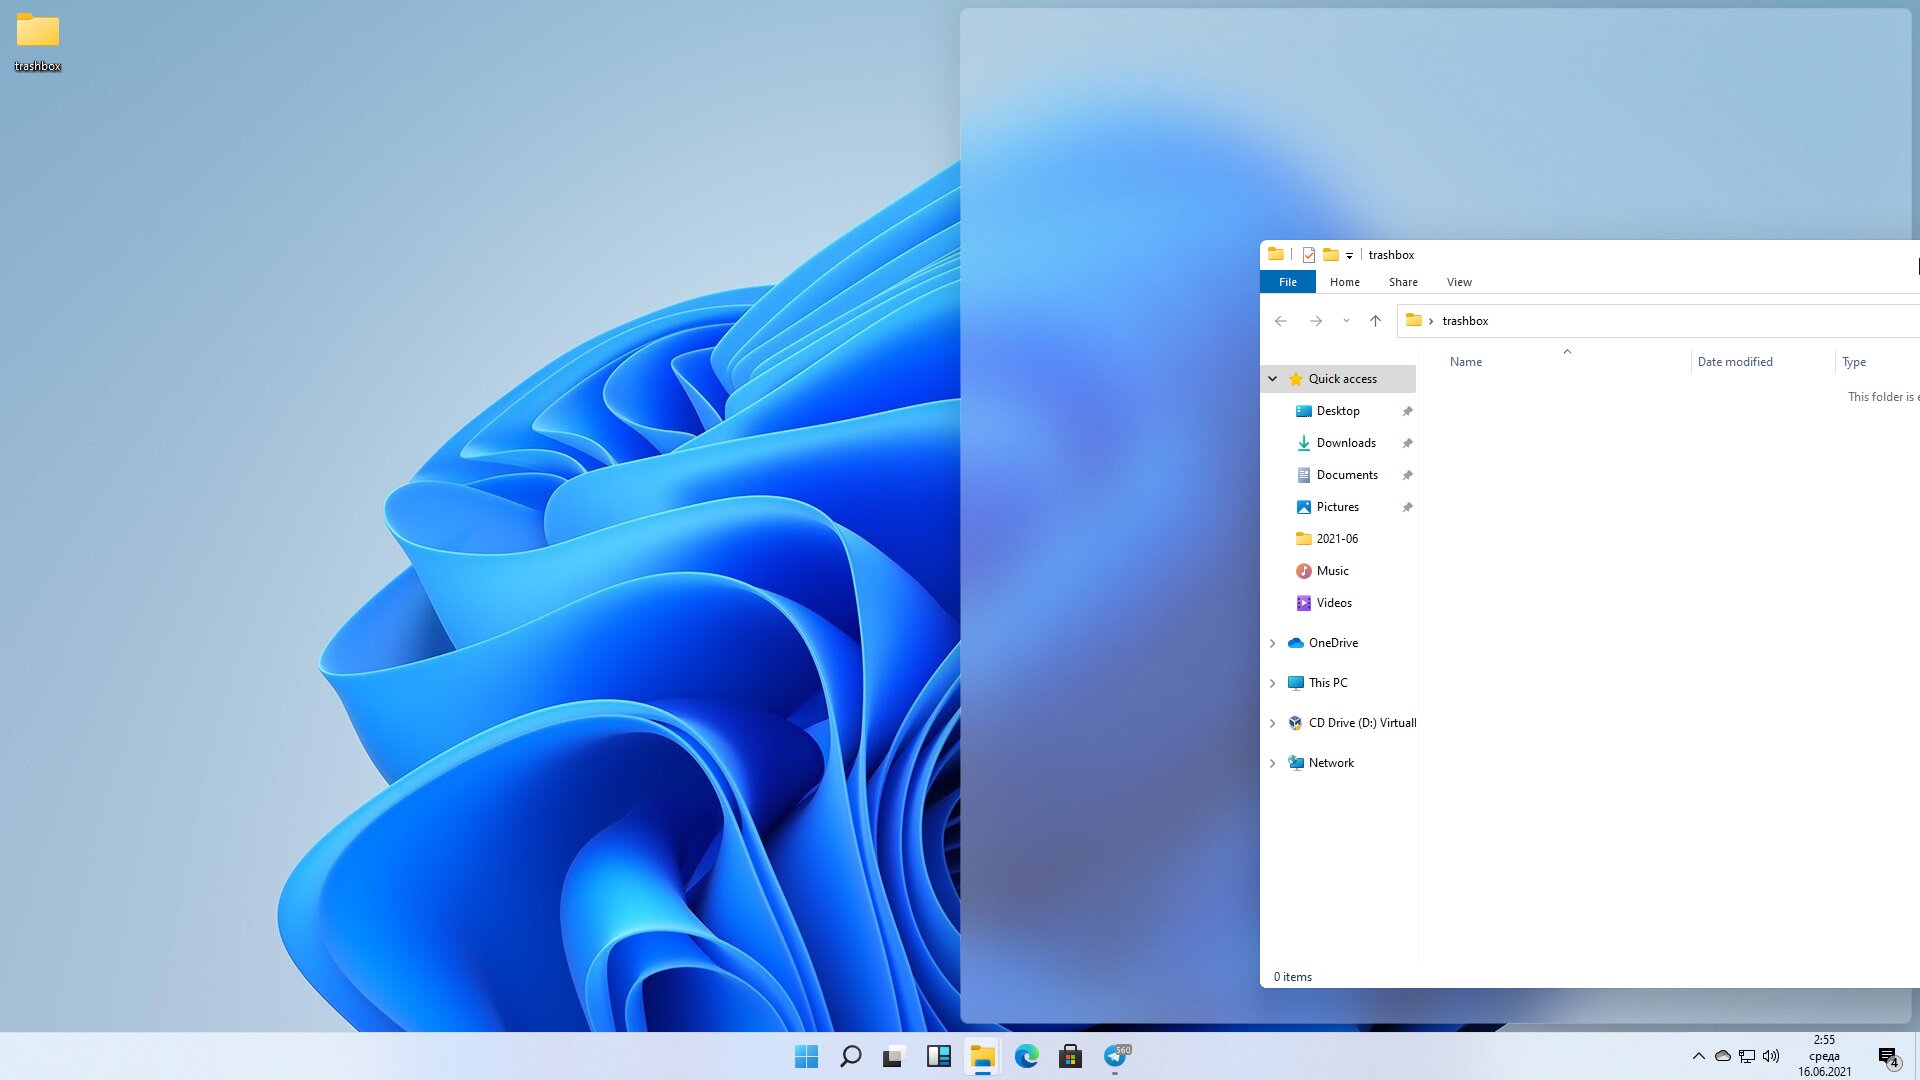This screenshot has height=1080, width=1920.
Task: Click the pin icon next to Downloads
Action: click(1407, 443)
